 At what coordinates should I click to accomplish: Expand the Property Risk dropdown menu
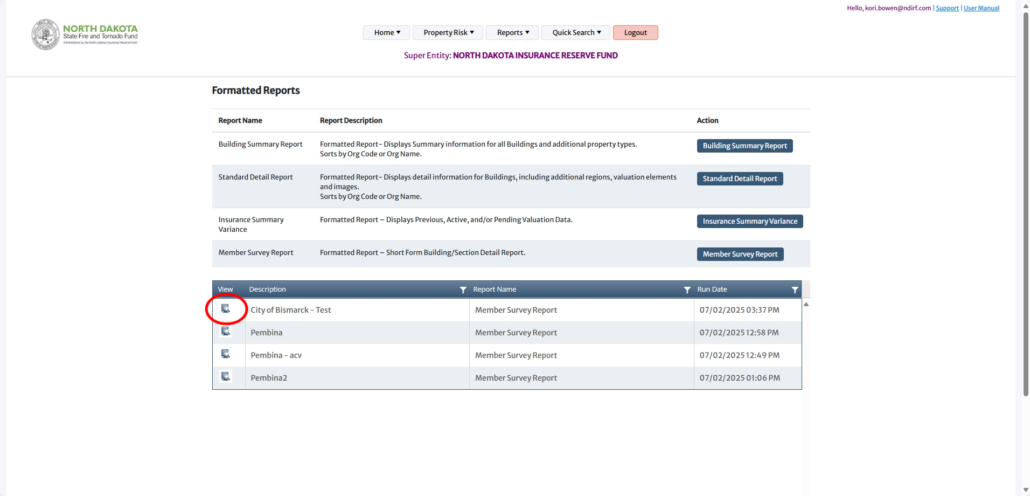tap(447, 33)
